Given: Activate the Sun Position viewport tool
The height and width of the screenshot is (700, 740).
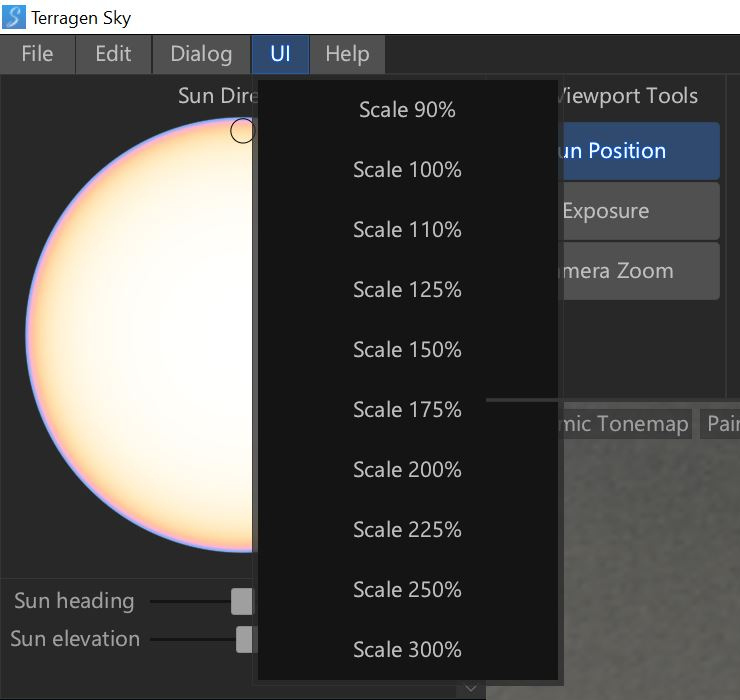Looking at the screenshot, I should pos(641,151).
